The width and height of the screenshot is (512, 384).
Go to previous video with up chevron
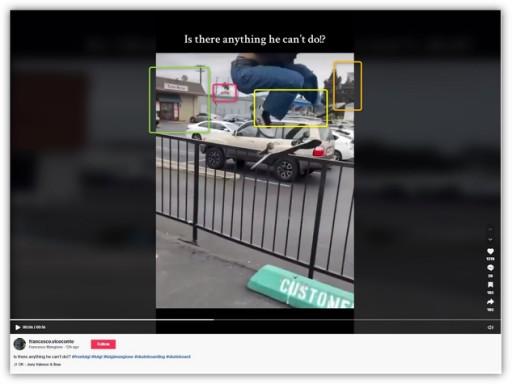pos(490,230)
